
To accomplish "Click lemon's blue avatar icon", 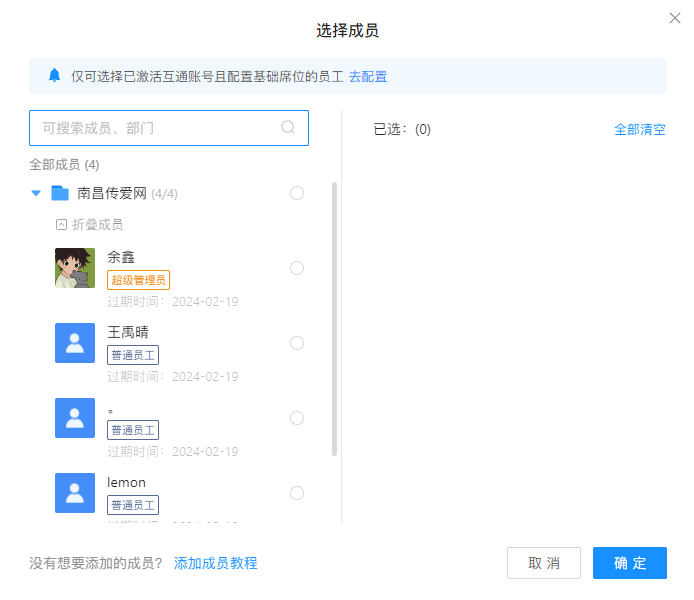I will pos(75,493).
